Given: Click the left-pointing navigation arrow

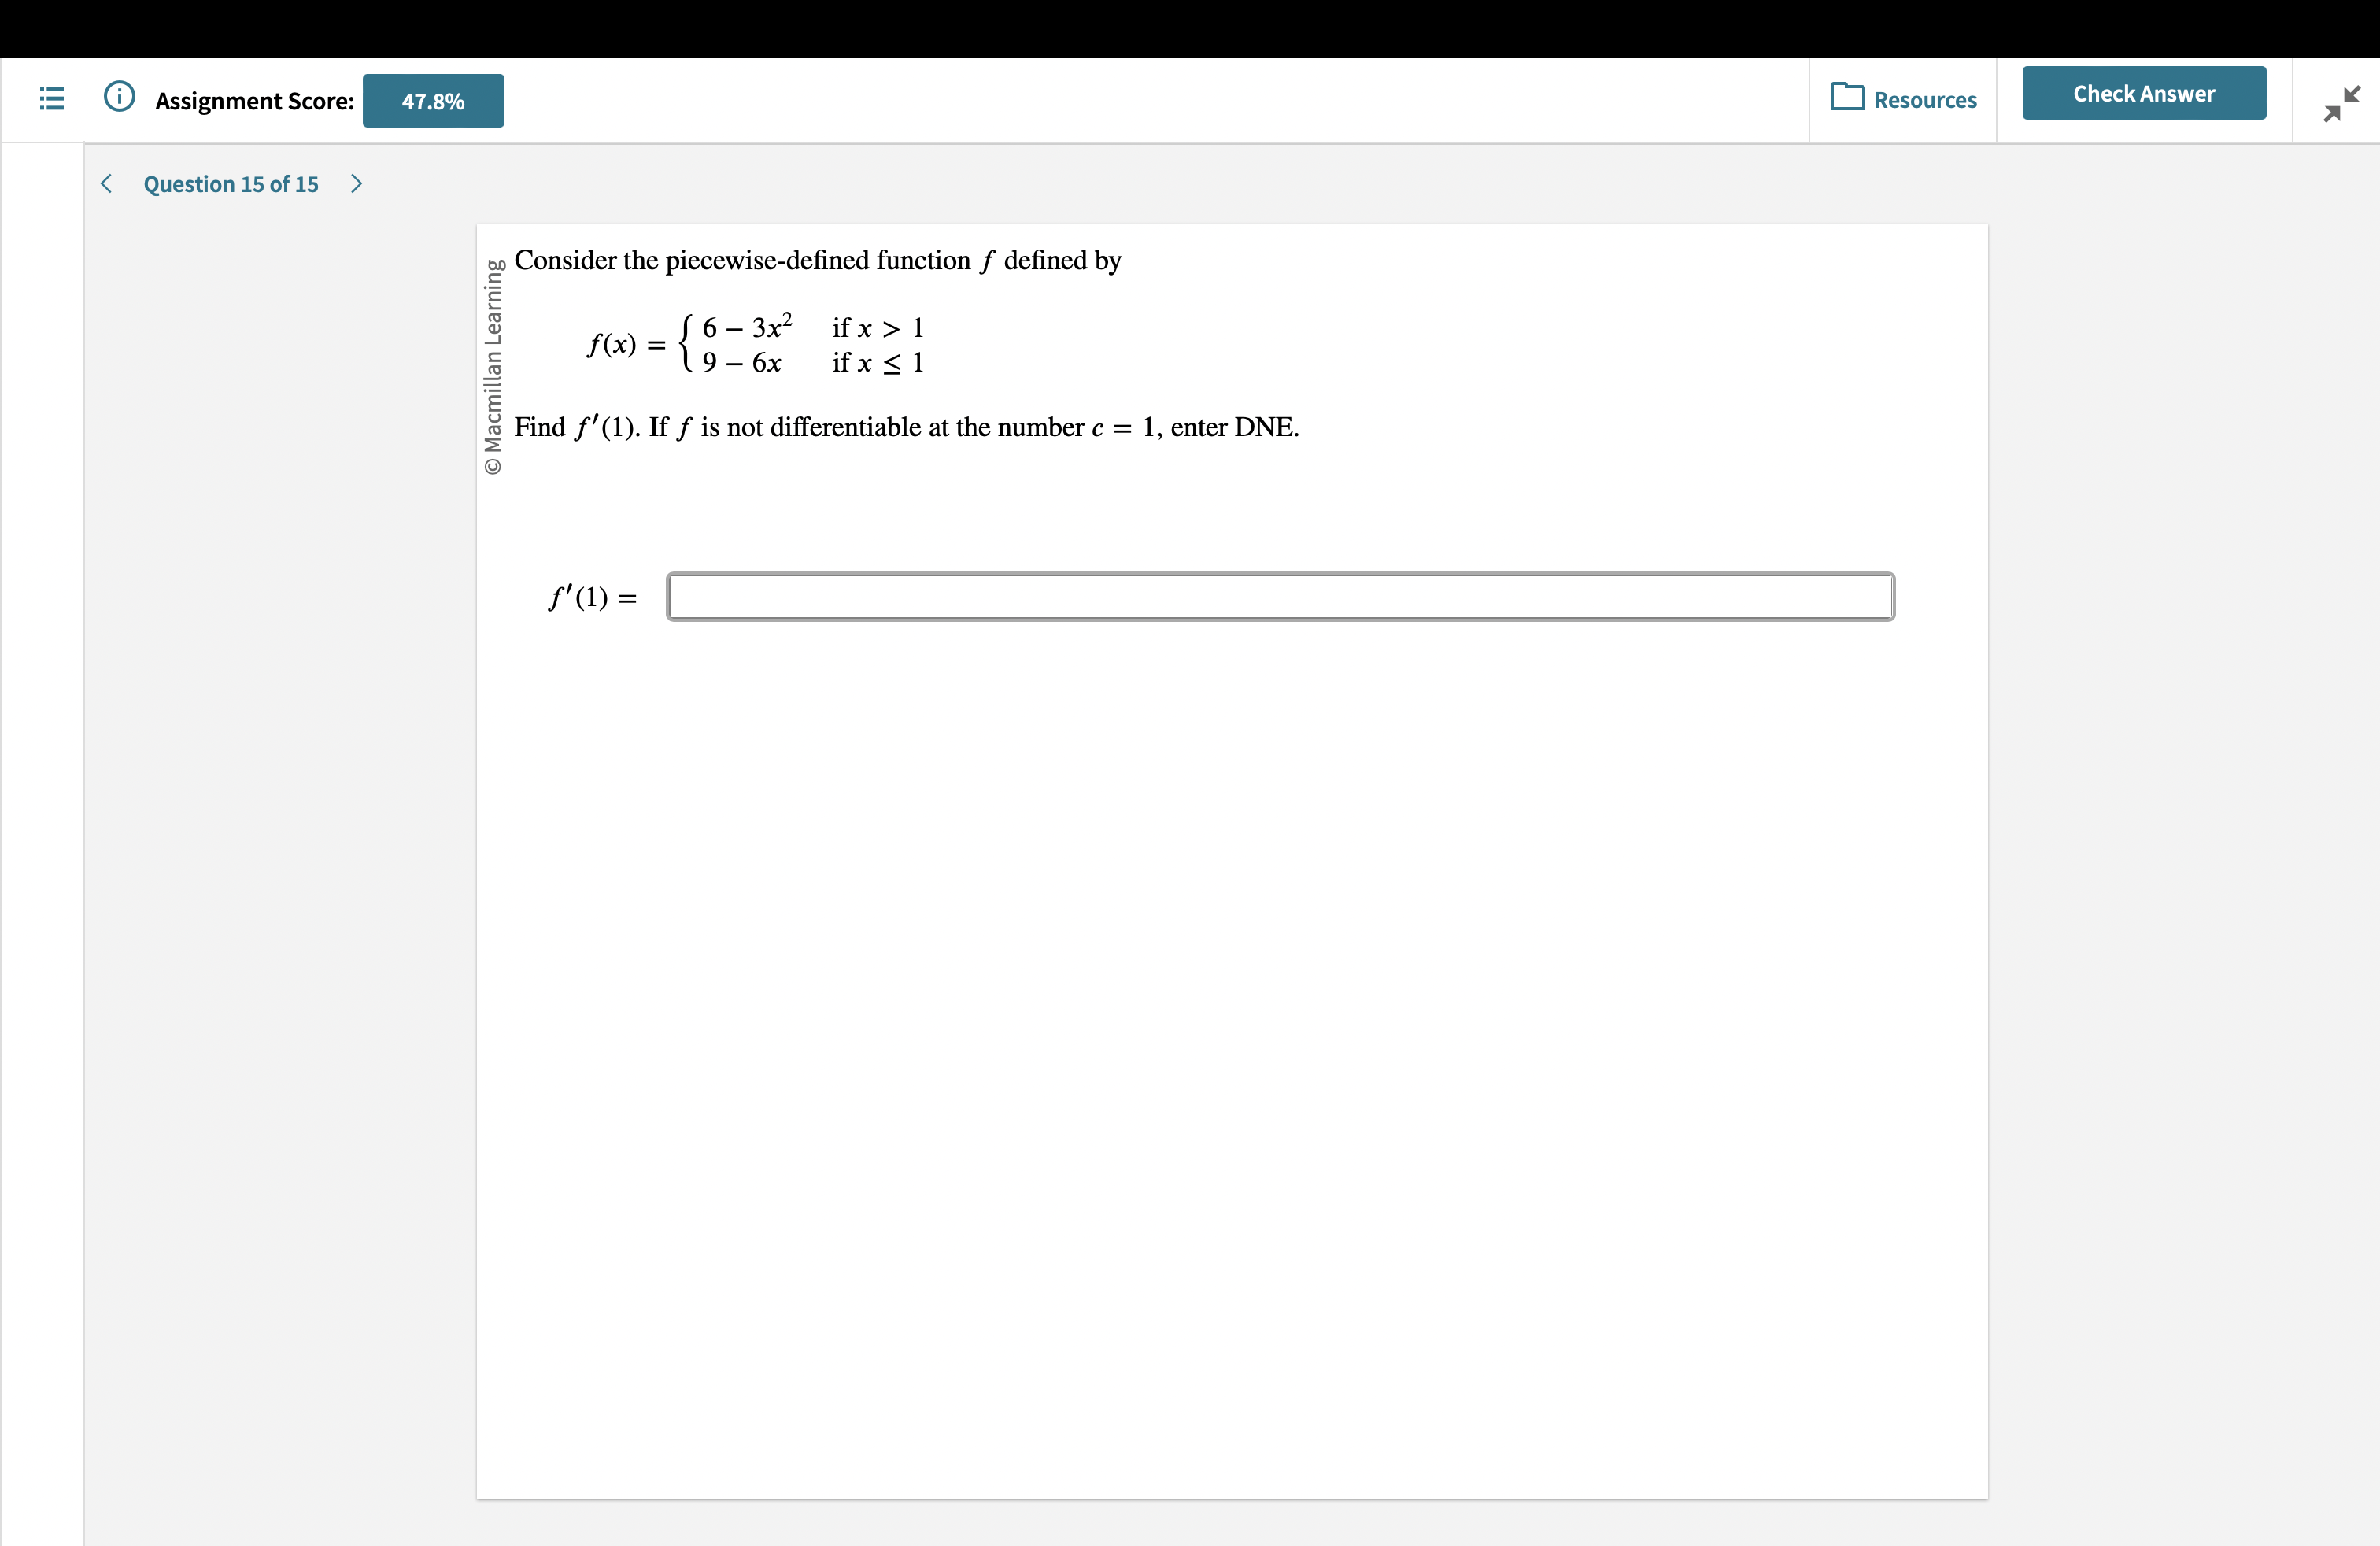Looking at the screenshot, I should coord(106,183).
